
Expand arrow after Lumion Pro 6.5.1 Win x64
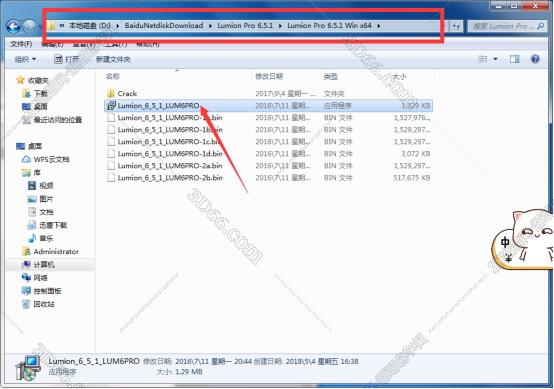click(379, 26)
